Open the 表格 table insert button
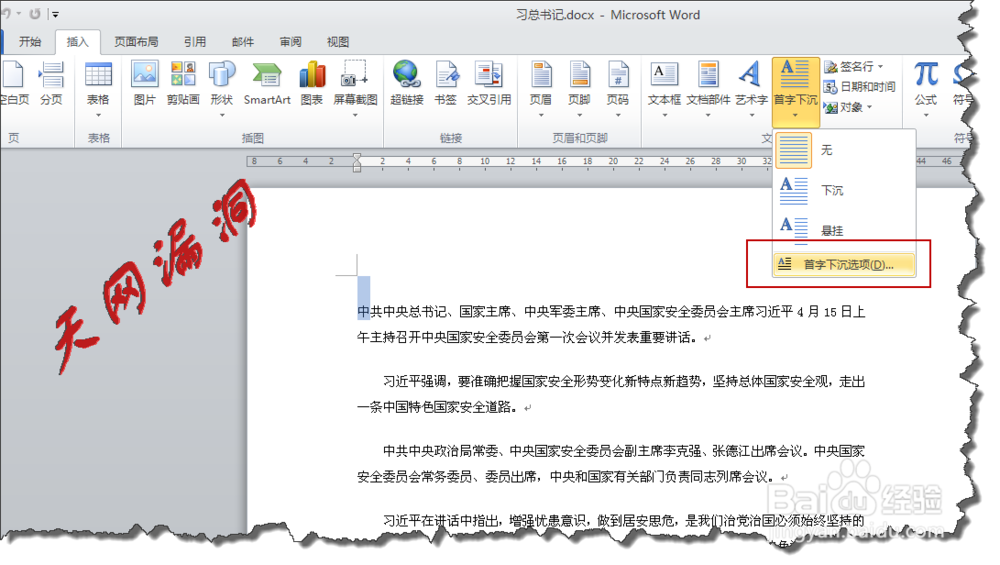1000x565 pixels. tap(98, 89)
